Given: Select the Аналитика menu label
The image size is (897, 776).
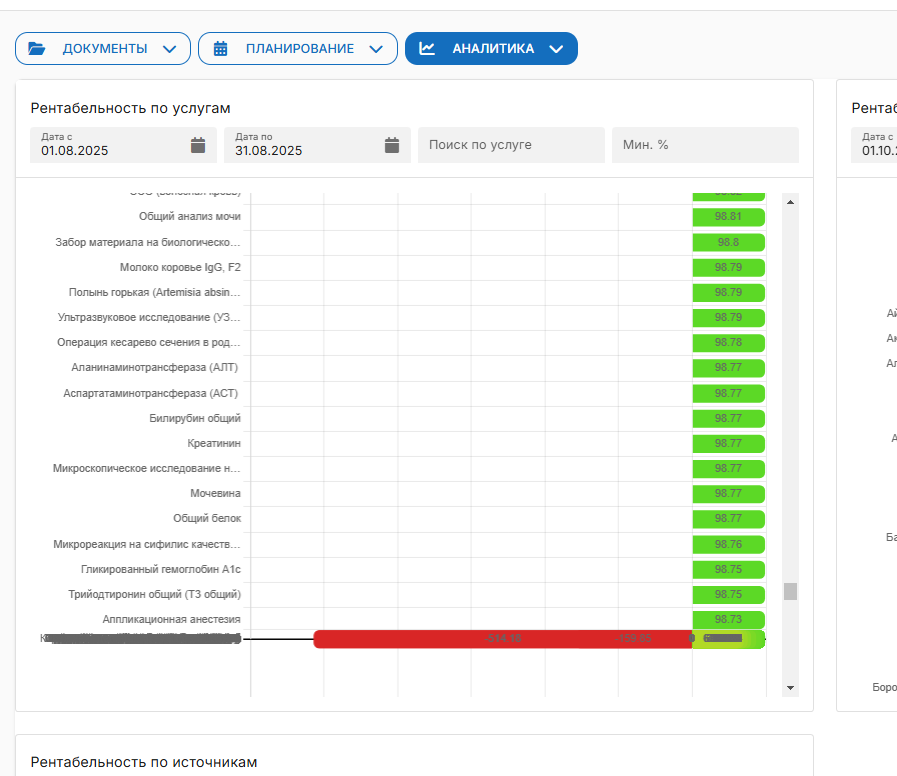Looking at the screenshot, I should [493, 49].
